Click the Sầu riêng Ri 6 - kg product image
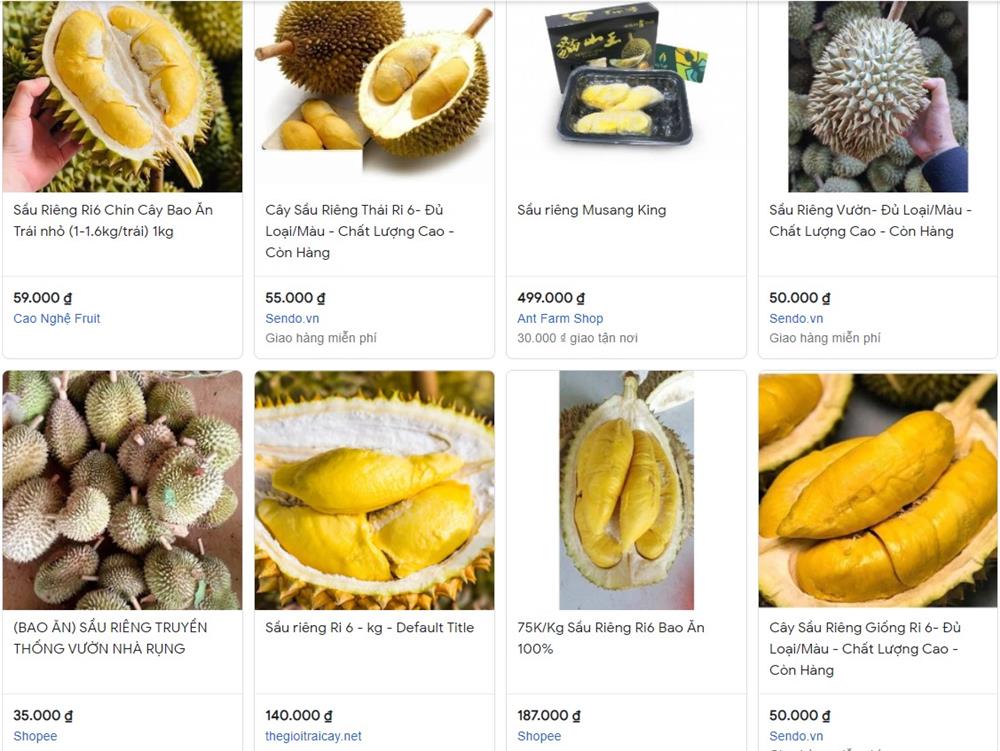The width and height of the screenshot is (1000, 751). pyautogui.click(x=374, y=490)
